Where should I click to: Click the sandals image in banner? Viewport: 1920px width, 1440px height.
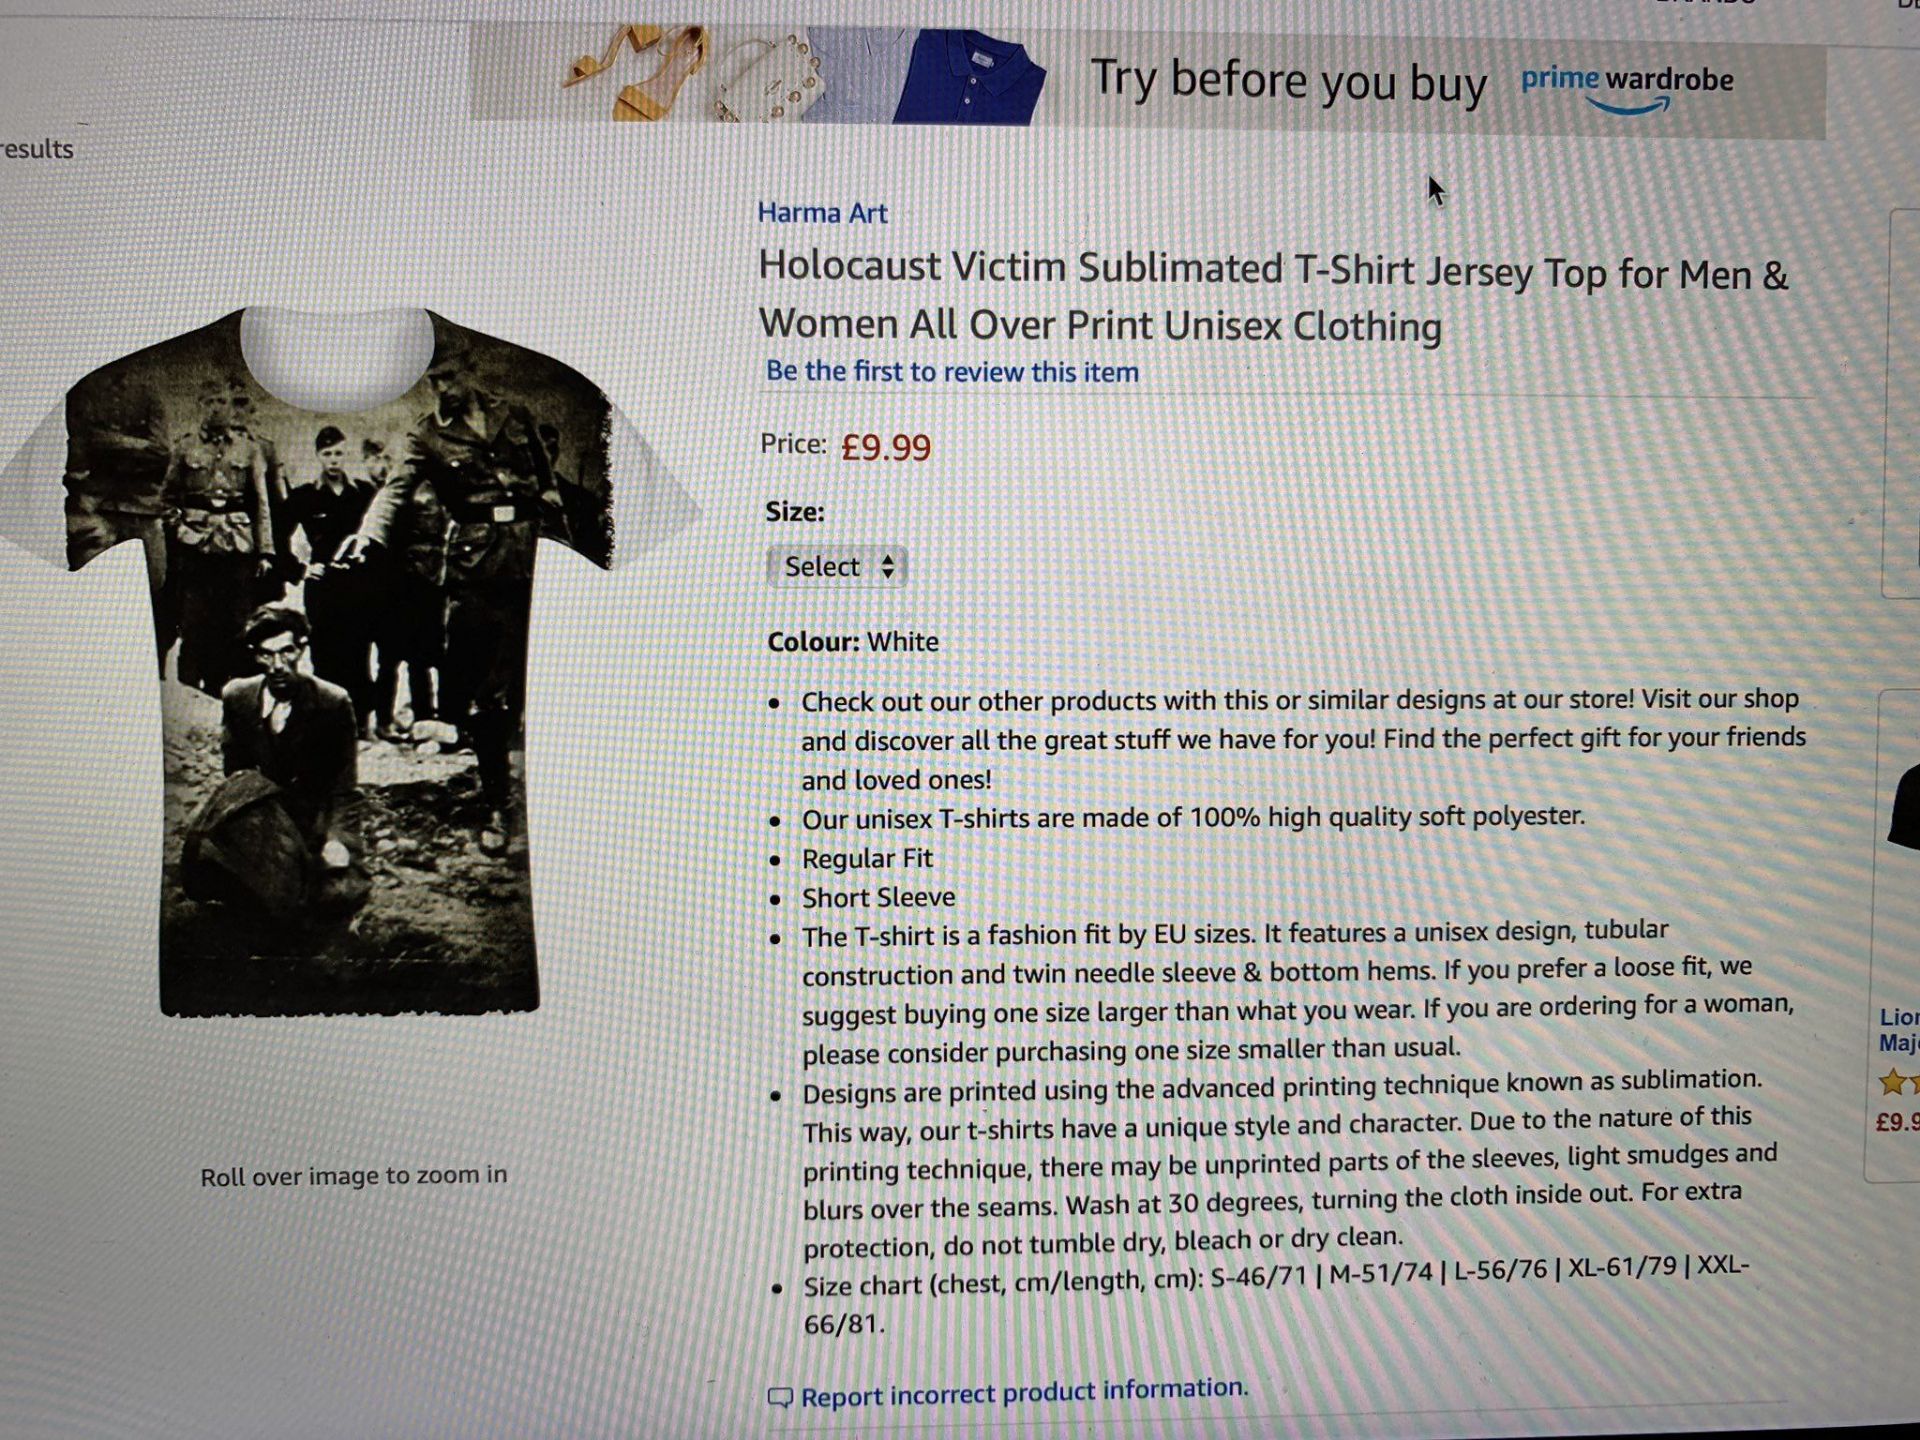(635, 72)
